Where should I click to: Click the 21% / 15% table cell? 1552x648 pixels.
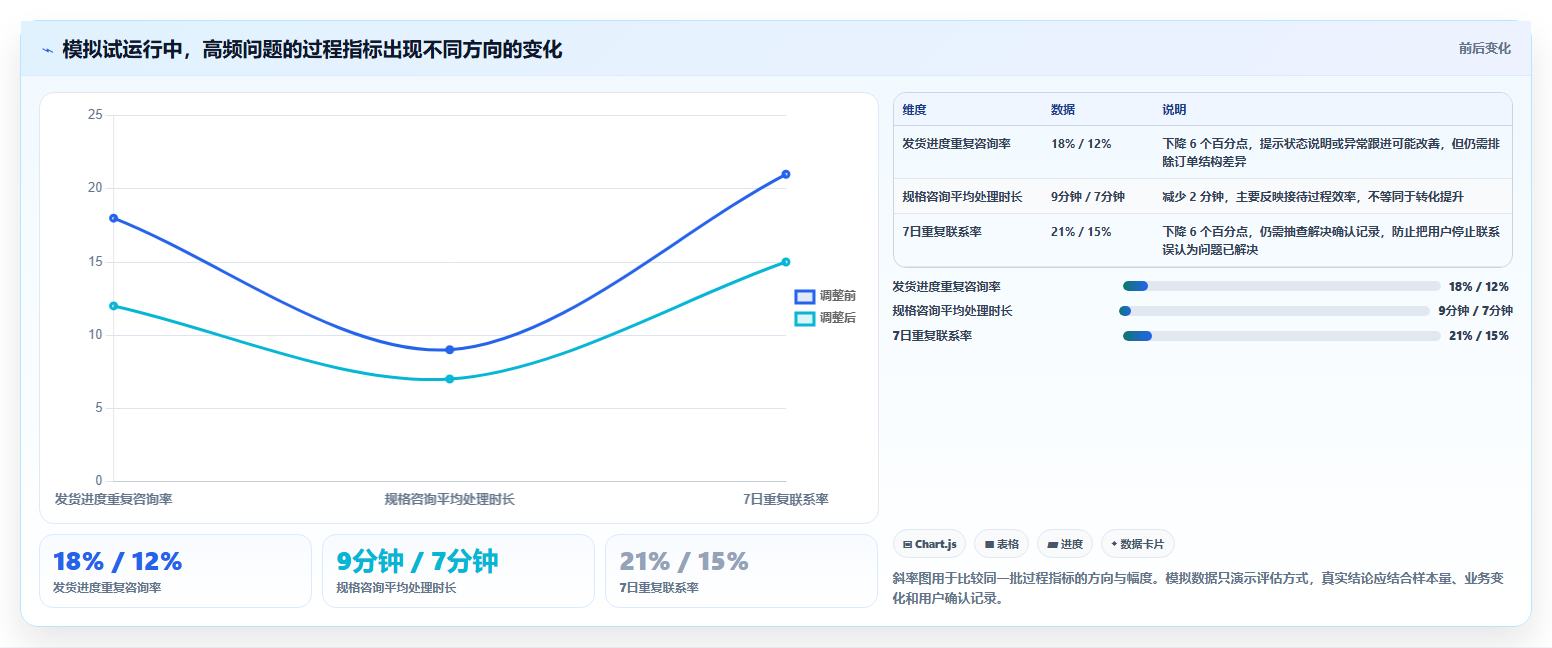pyautogui.click(x=1081, y=232)
